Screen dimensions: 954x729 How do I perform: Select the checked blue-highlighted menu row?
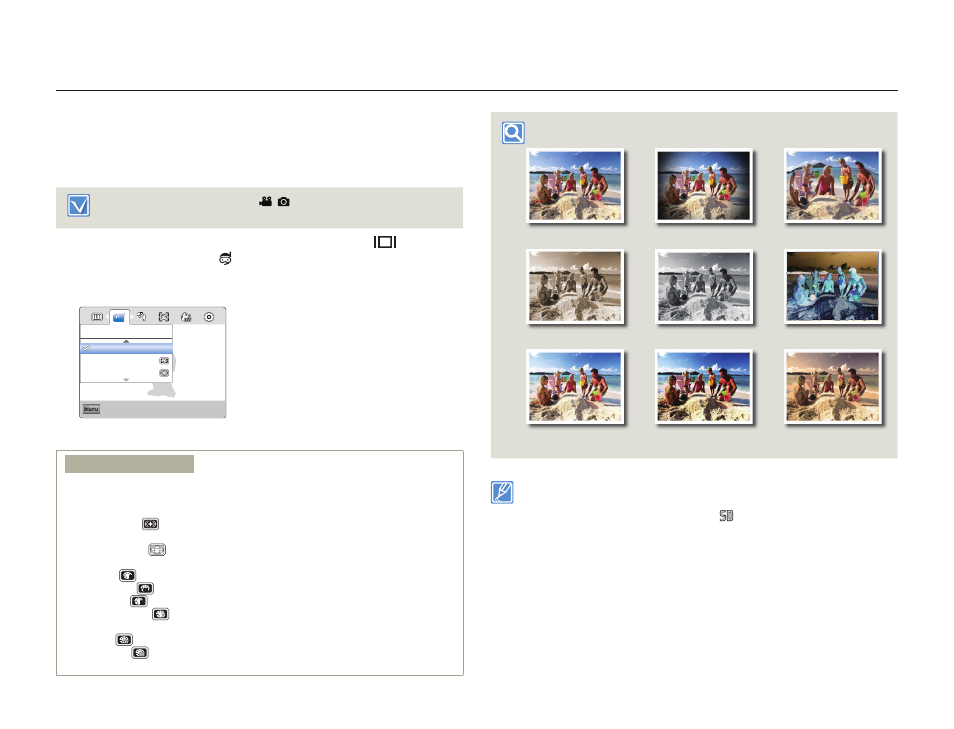pyautogui.click(x=126, y=348)
